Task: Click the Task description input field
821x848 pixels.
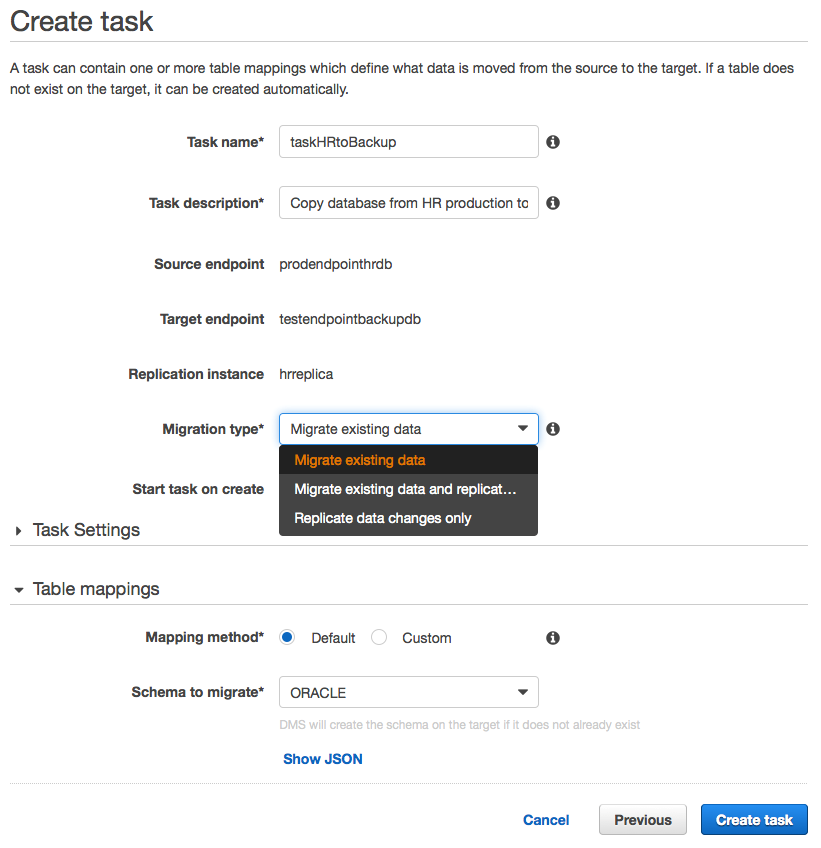Action: pos(408,203)
